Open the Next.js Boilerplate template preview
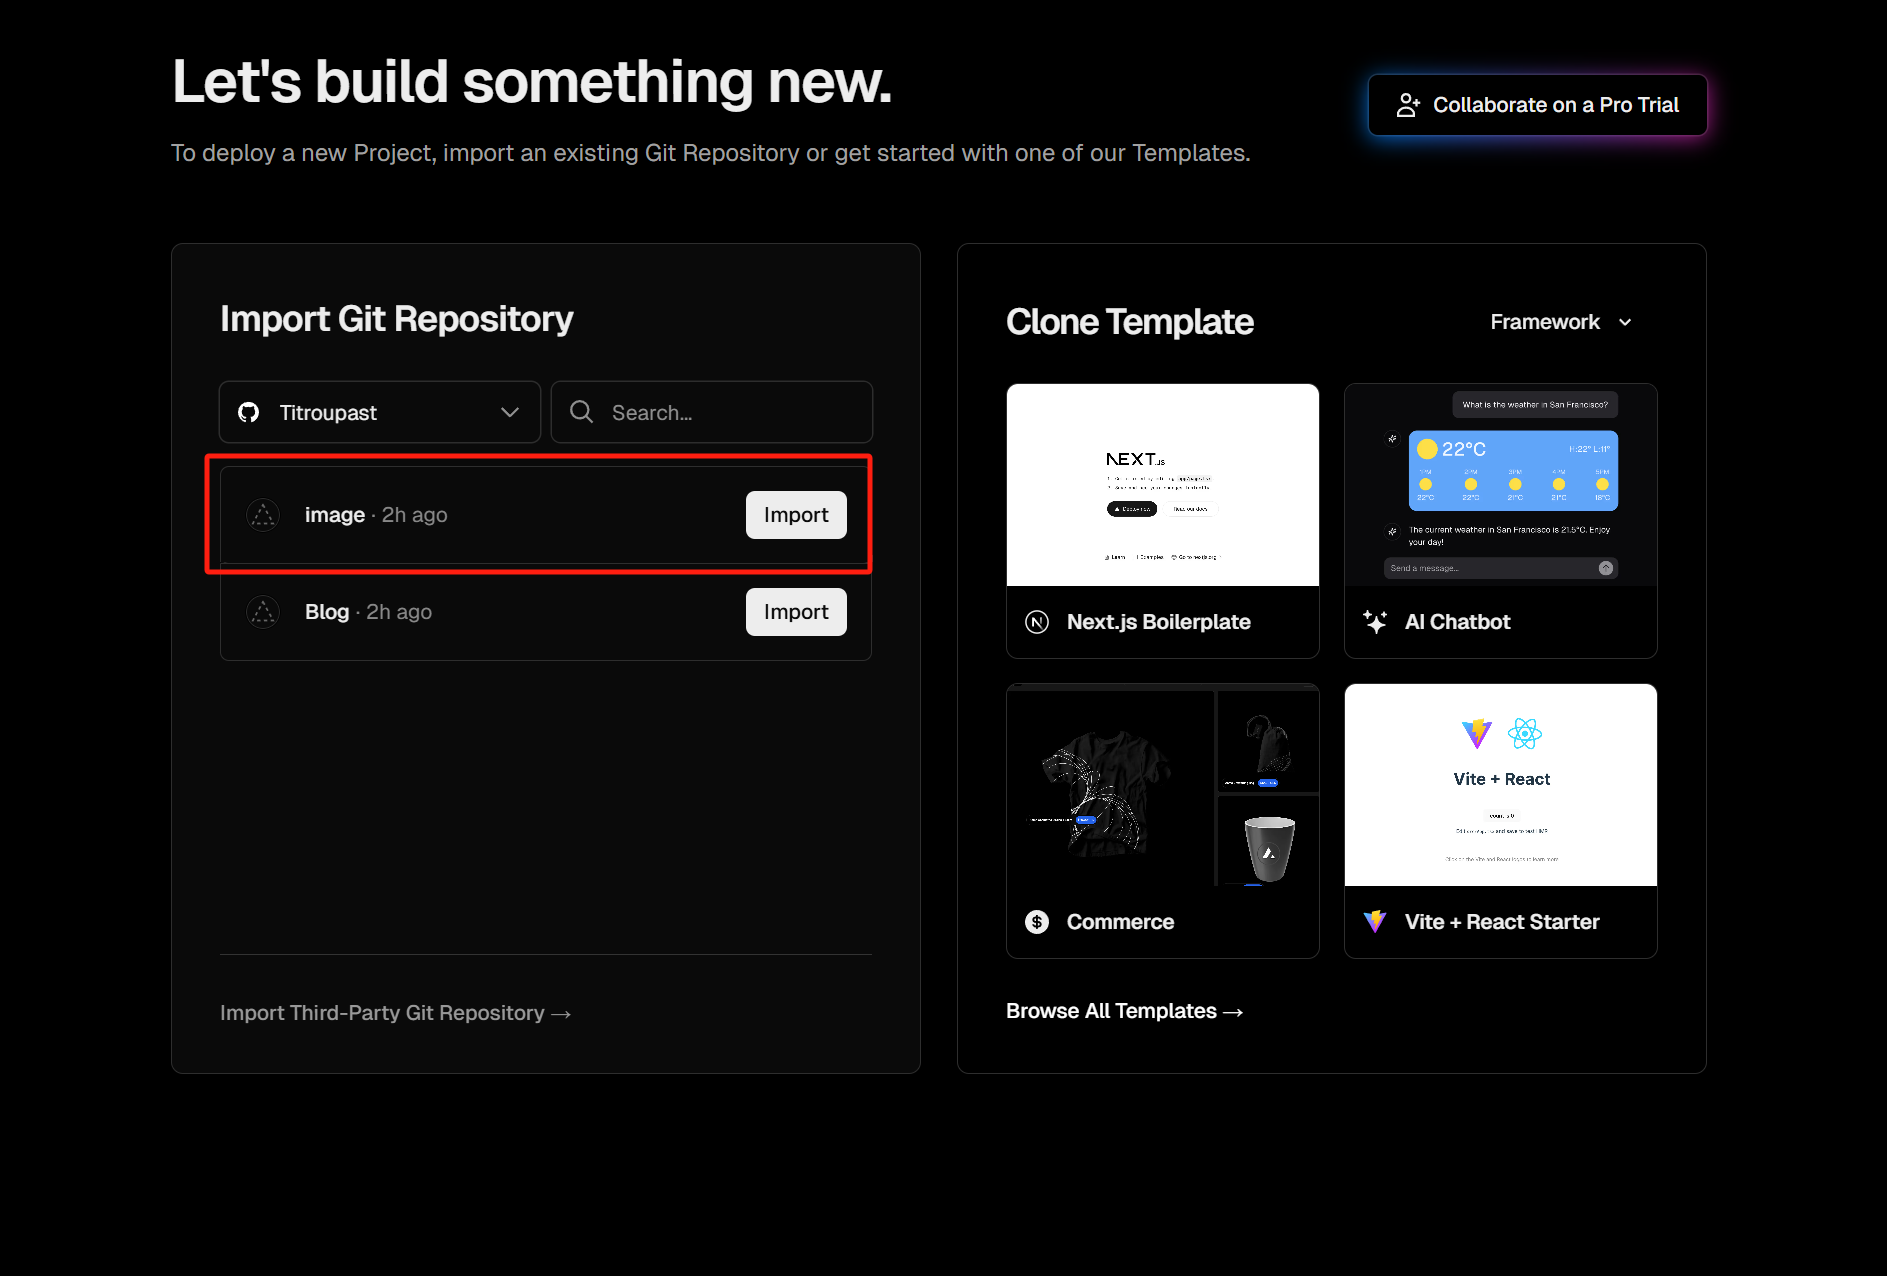Viewport: 1887px width, 1276px height. [1163, 485]
